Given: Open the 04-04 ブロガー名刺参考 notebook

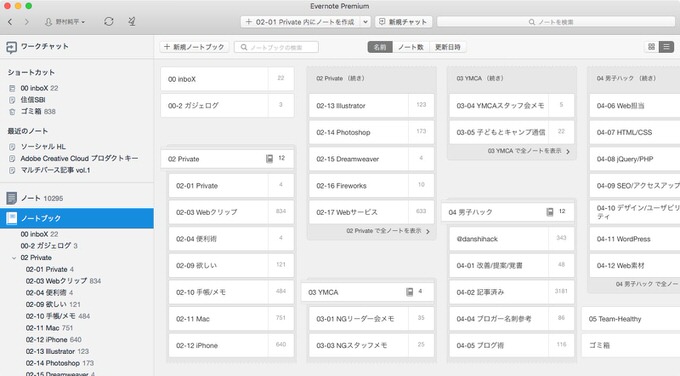Looking at the screenshot, I should (512, 319).
